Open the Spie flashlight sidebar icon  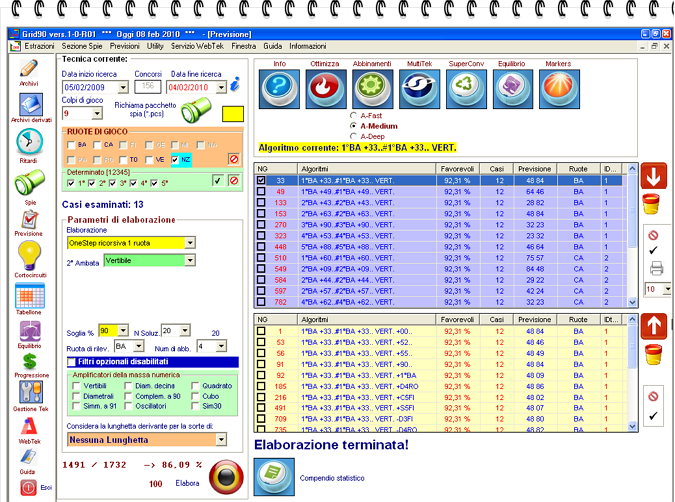29,183
